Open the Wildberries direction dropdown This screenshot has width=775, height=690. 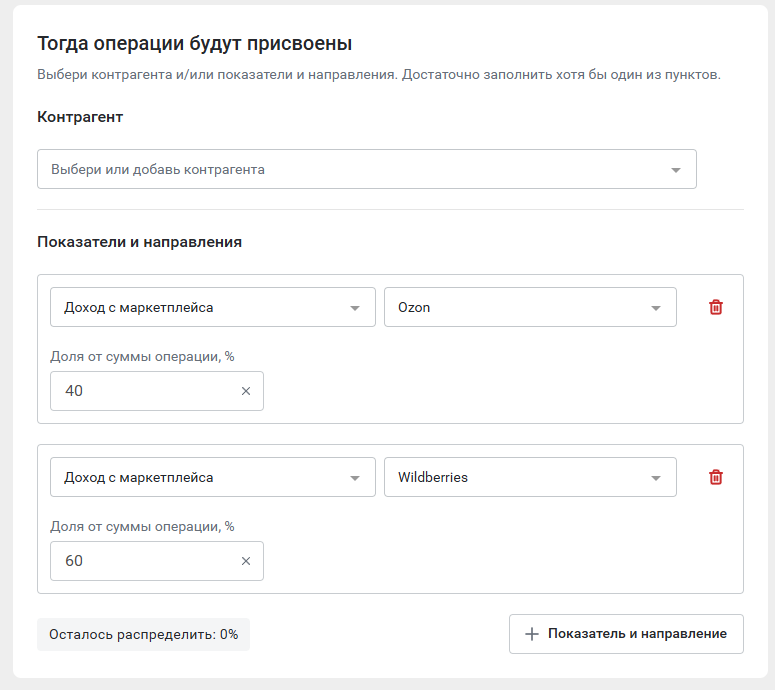(530, 477)
